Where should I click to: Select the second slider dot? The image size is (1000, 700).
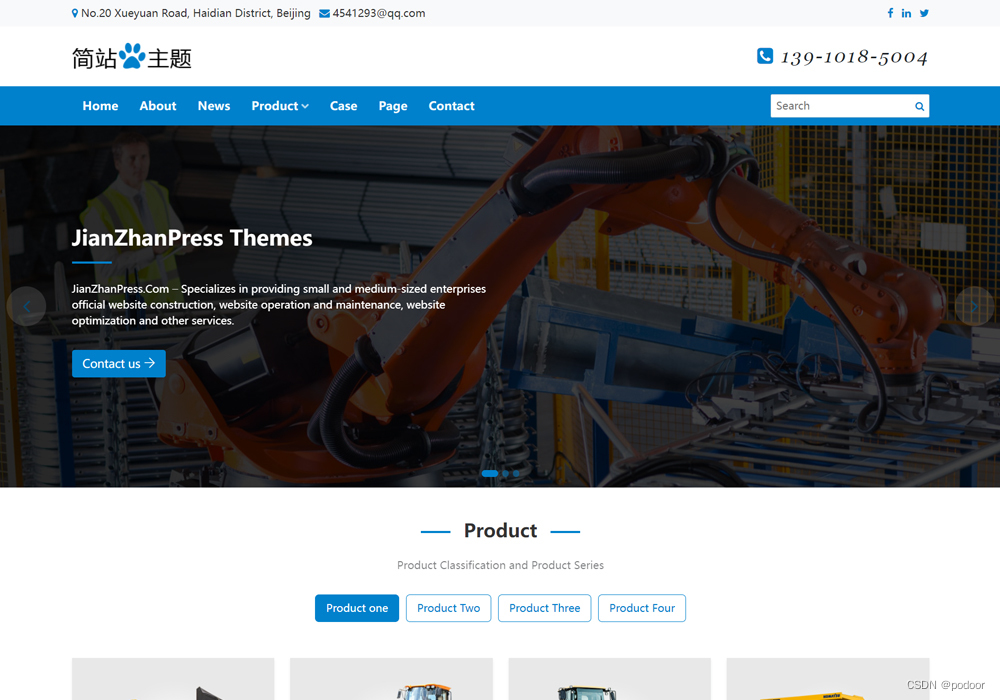pyautogui.click(x=506, y=473)
